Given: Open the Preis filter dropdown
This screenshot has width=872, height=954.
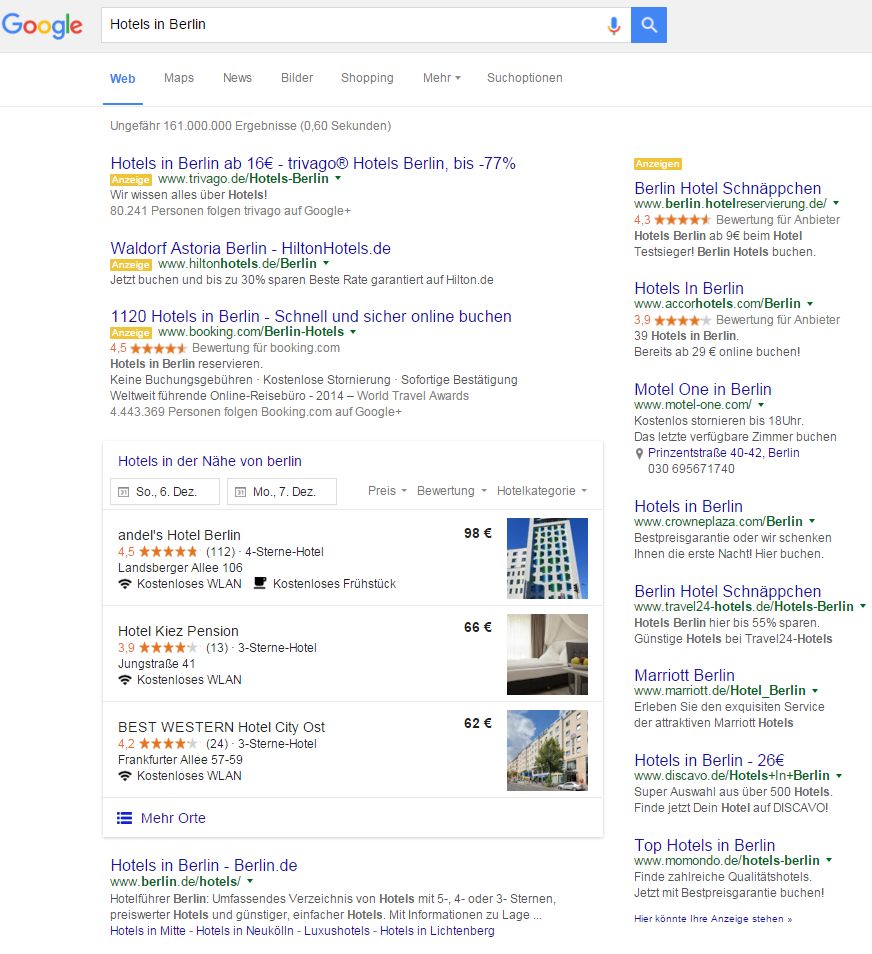Looking at the screenshot, I should [x=387, y=491].
